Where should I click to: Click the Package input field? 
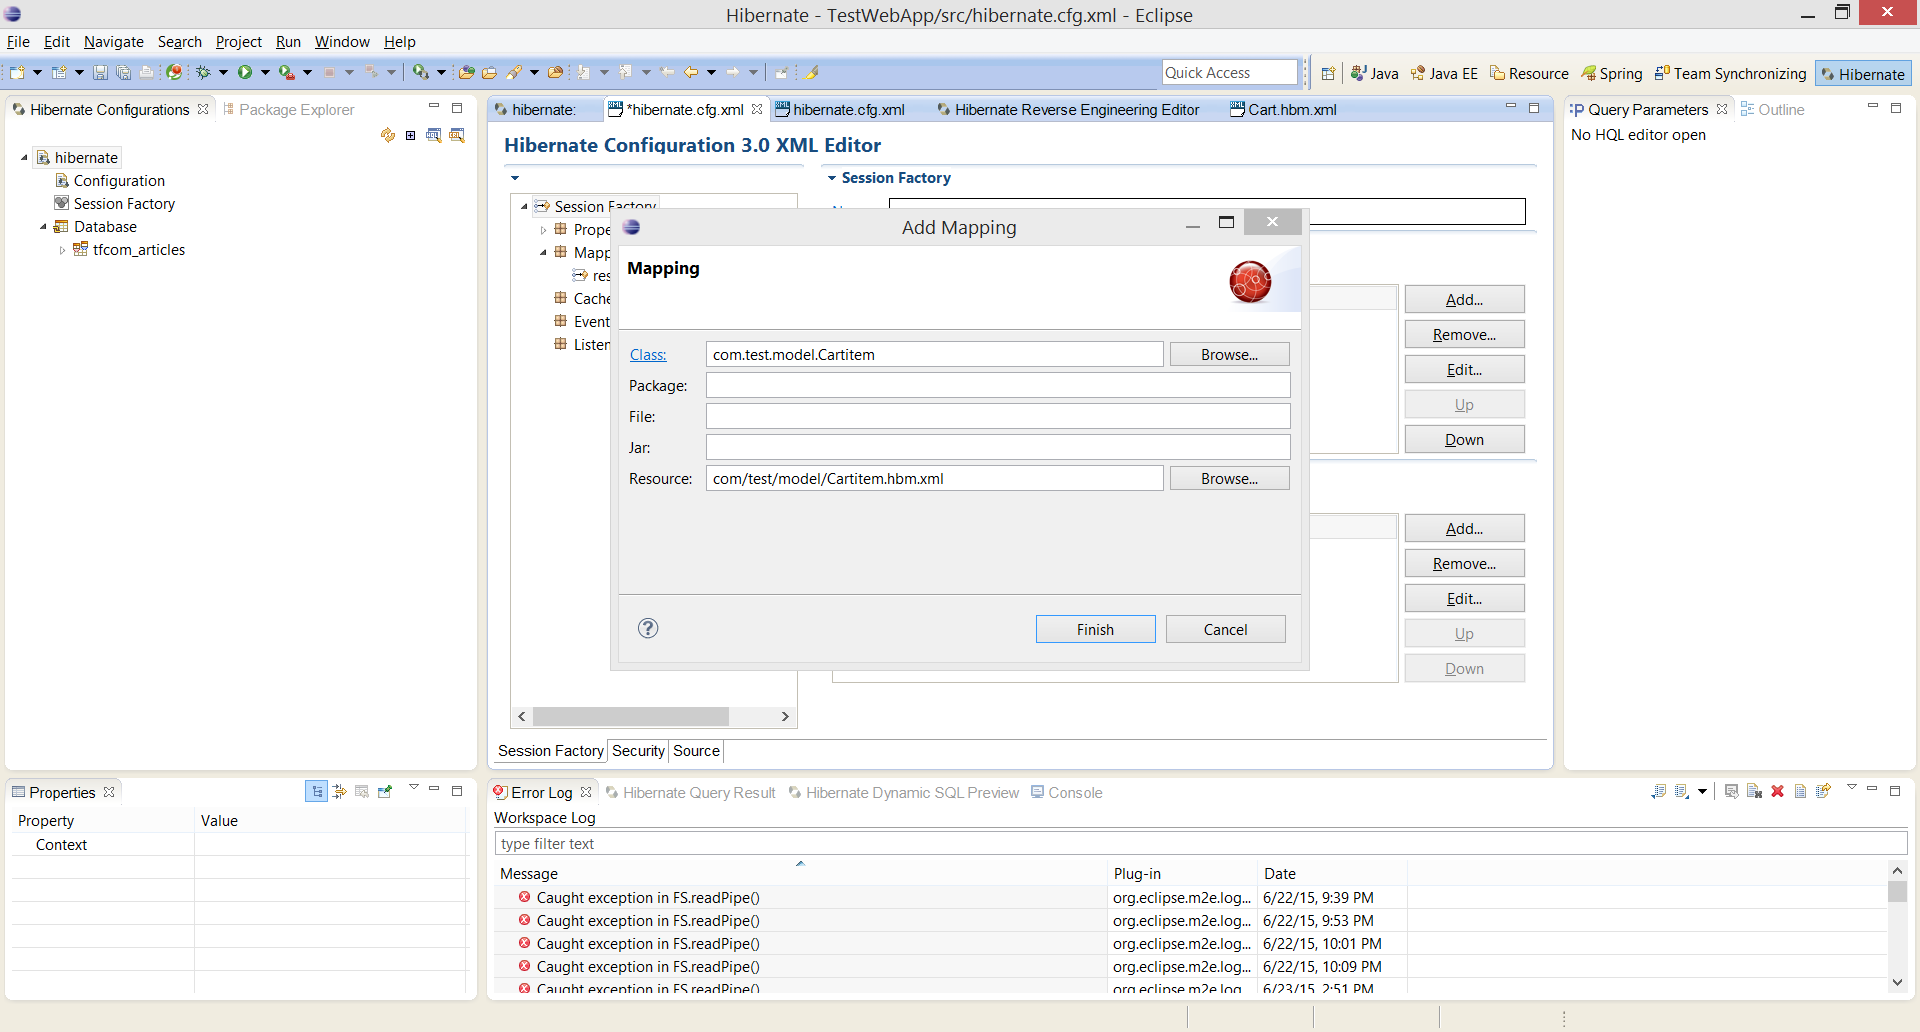point(998,385)
